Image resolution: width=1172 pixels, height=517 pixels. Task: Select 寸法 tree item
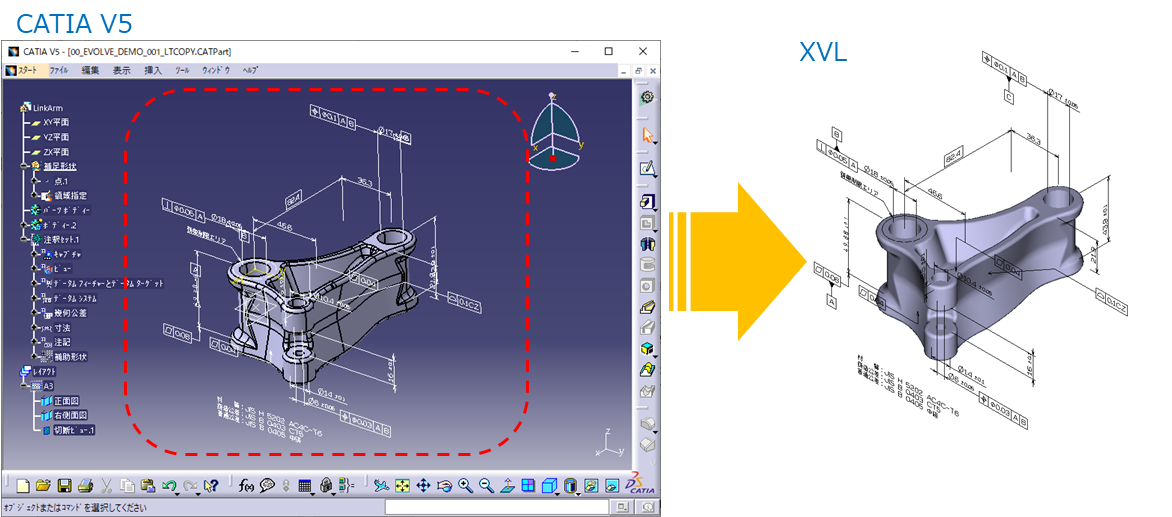pyautogui.click(x=62, y=328)
